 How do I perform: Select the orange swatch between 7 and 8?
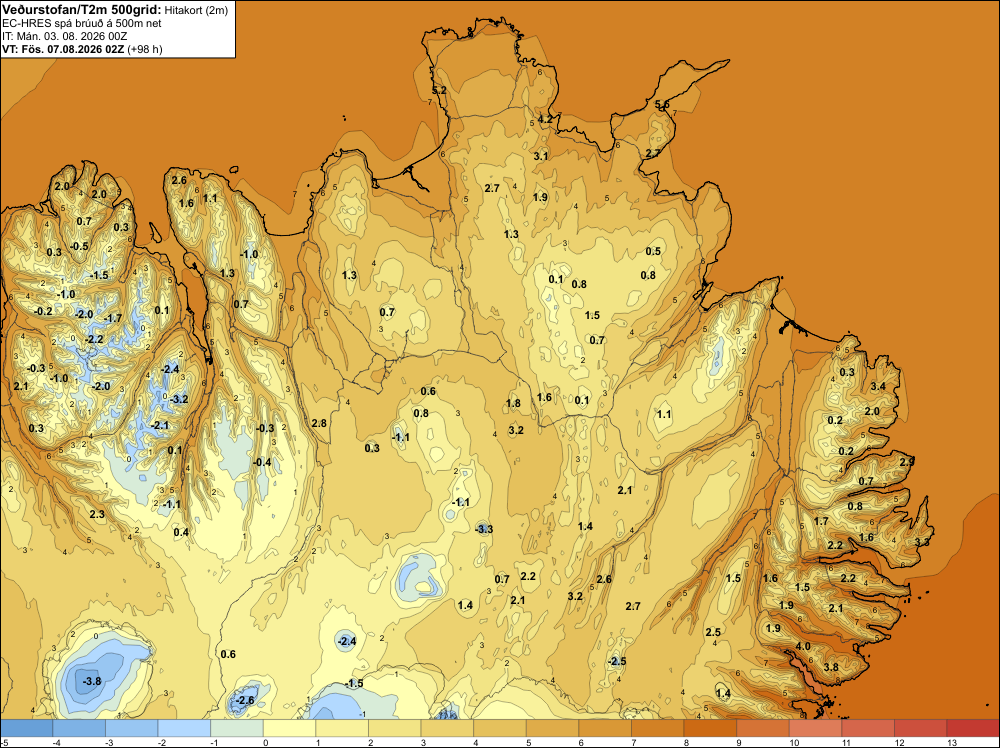click(x=658, y=728)
